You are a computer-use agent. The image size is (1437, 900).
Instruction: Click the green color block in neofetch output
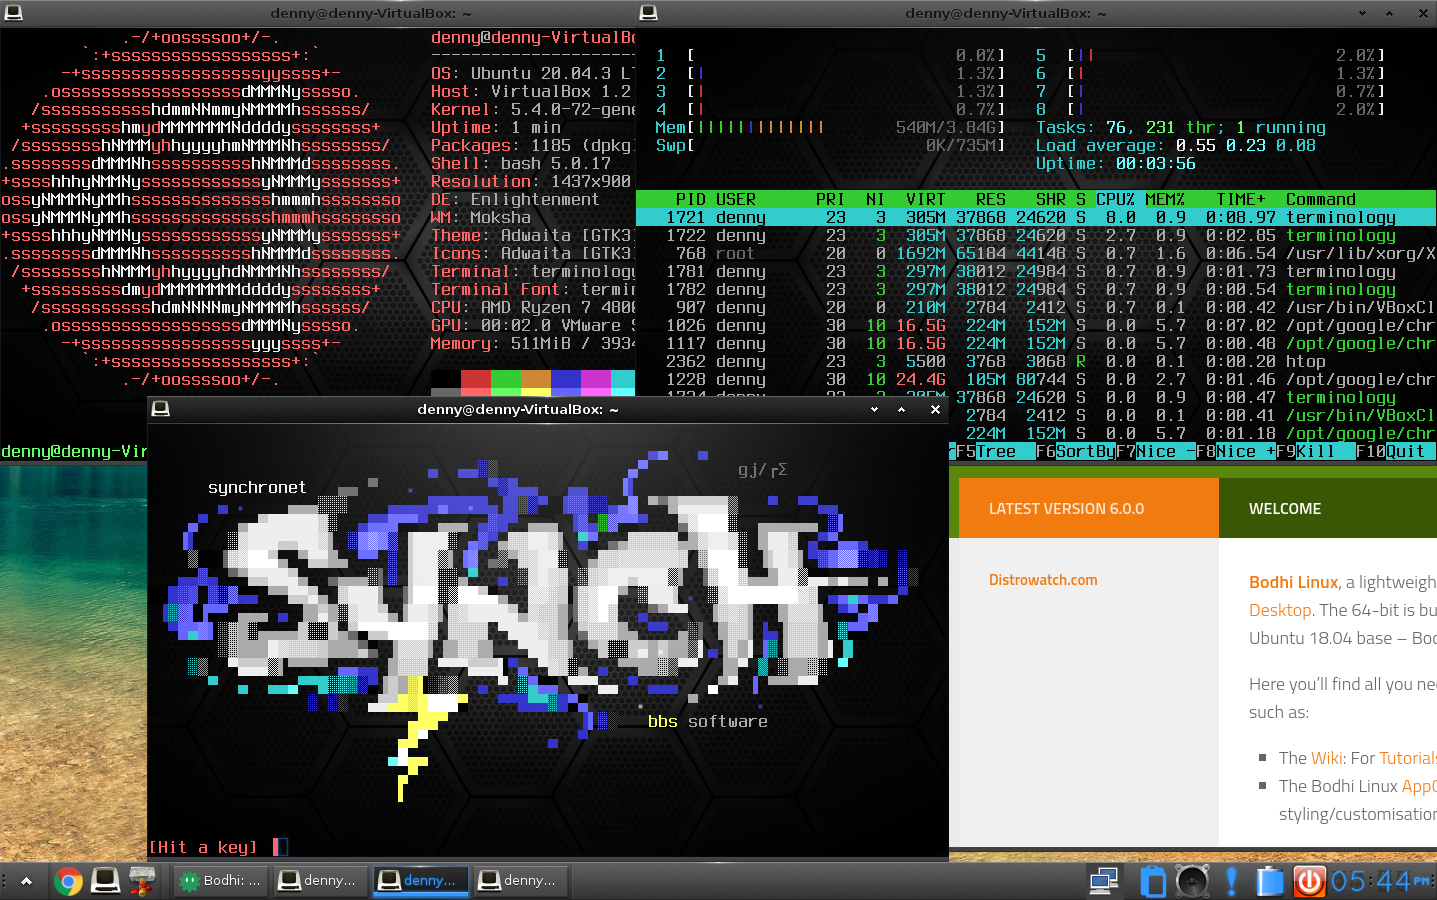click(506, 381)
